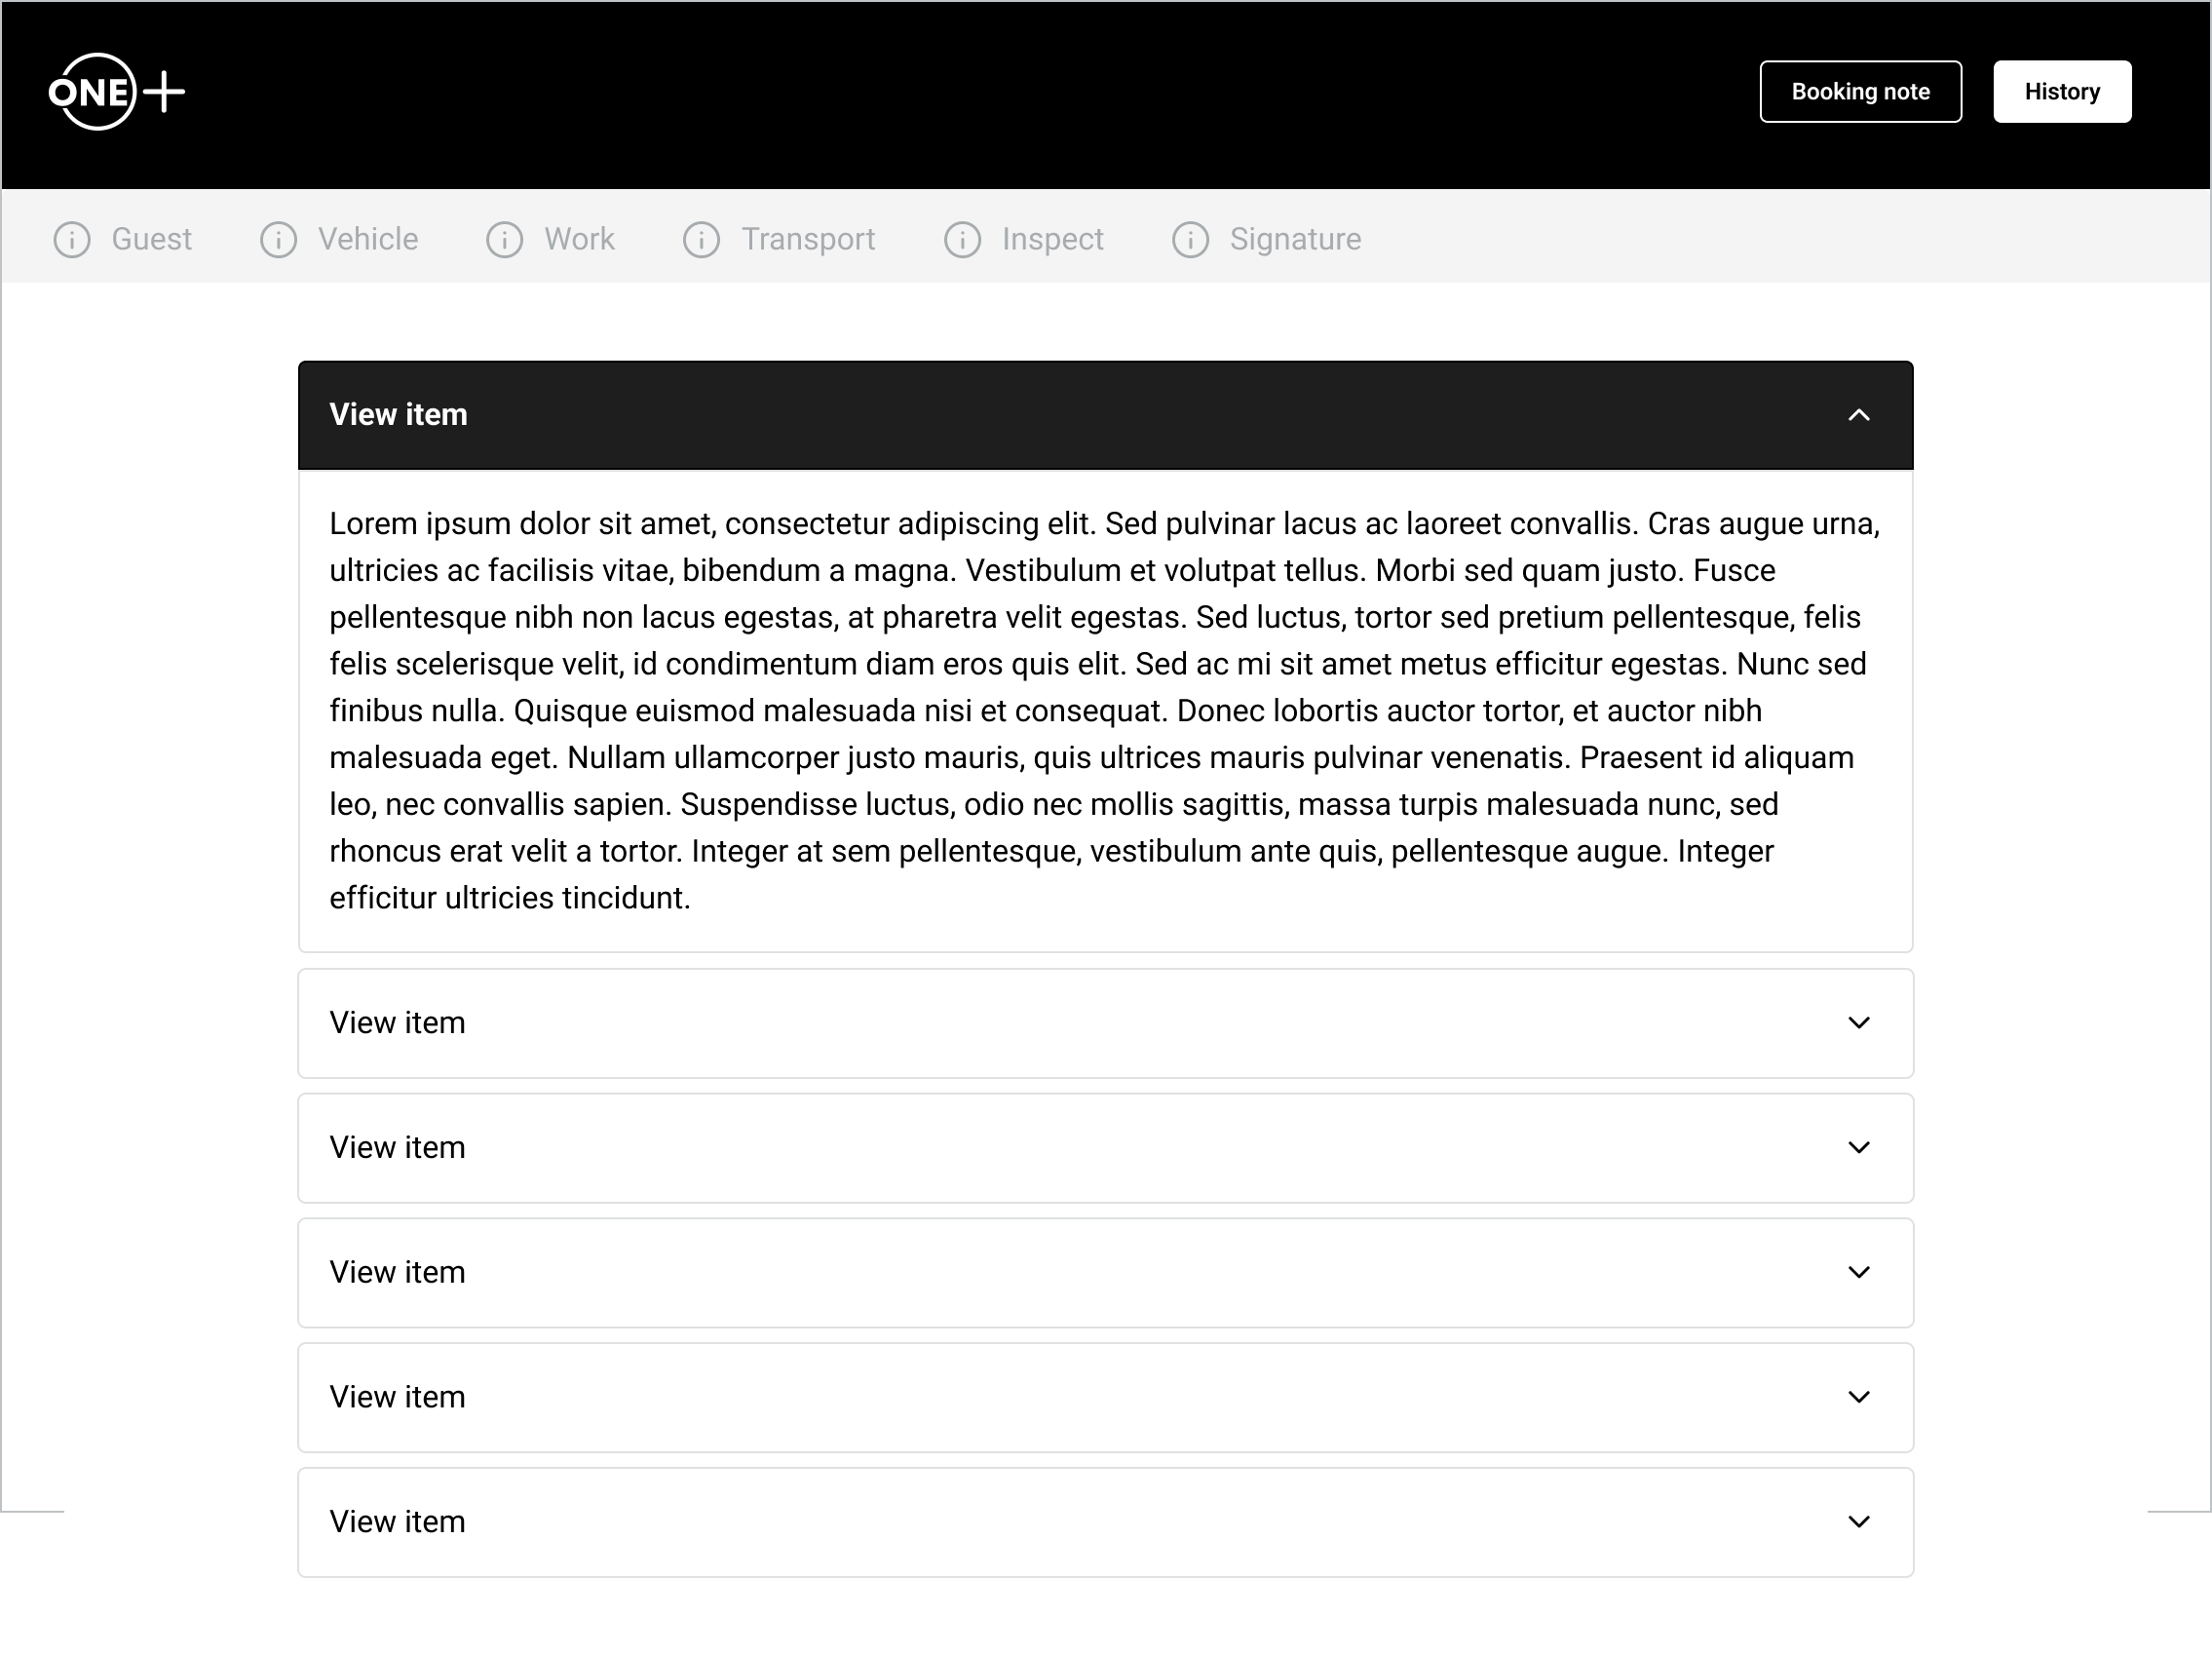Image resolution: width=2212 pixels, height=1655 pixels.
Task: Click the info icon beside Signature
Action: coord(1190,240)
